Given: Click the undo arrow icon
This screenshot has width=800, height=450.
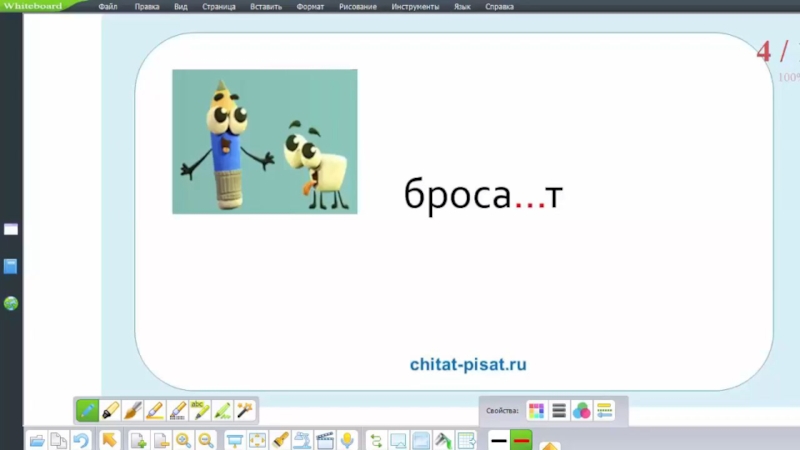Looking at the screenshot, I should coord(82,440).
